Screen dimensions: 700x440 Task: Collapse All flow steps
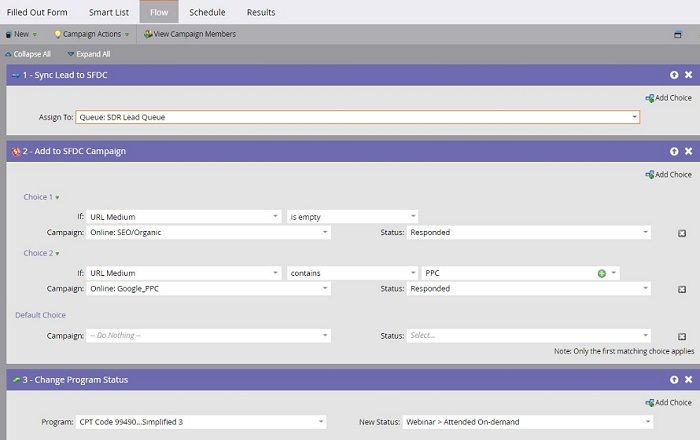(28, 54)
